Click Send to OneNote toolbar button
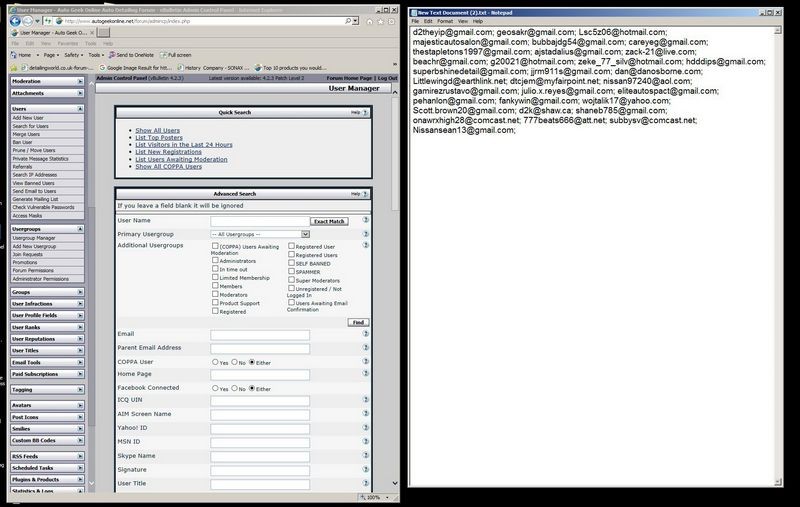The width and height of the screenshot is (800, 507). (131, 55)
